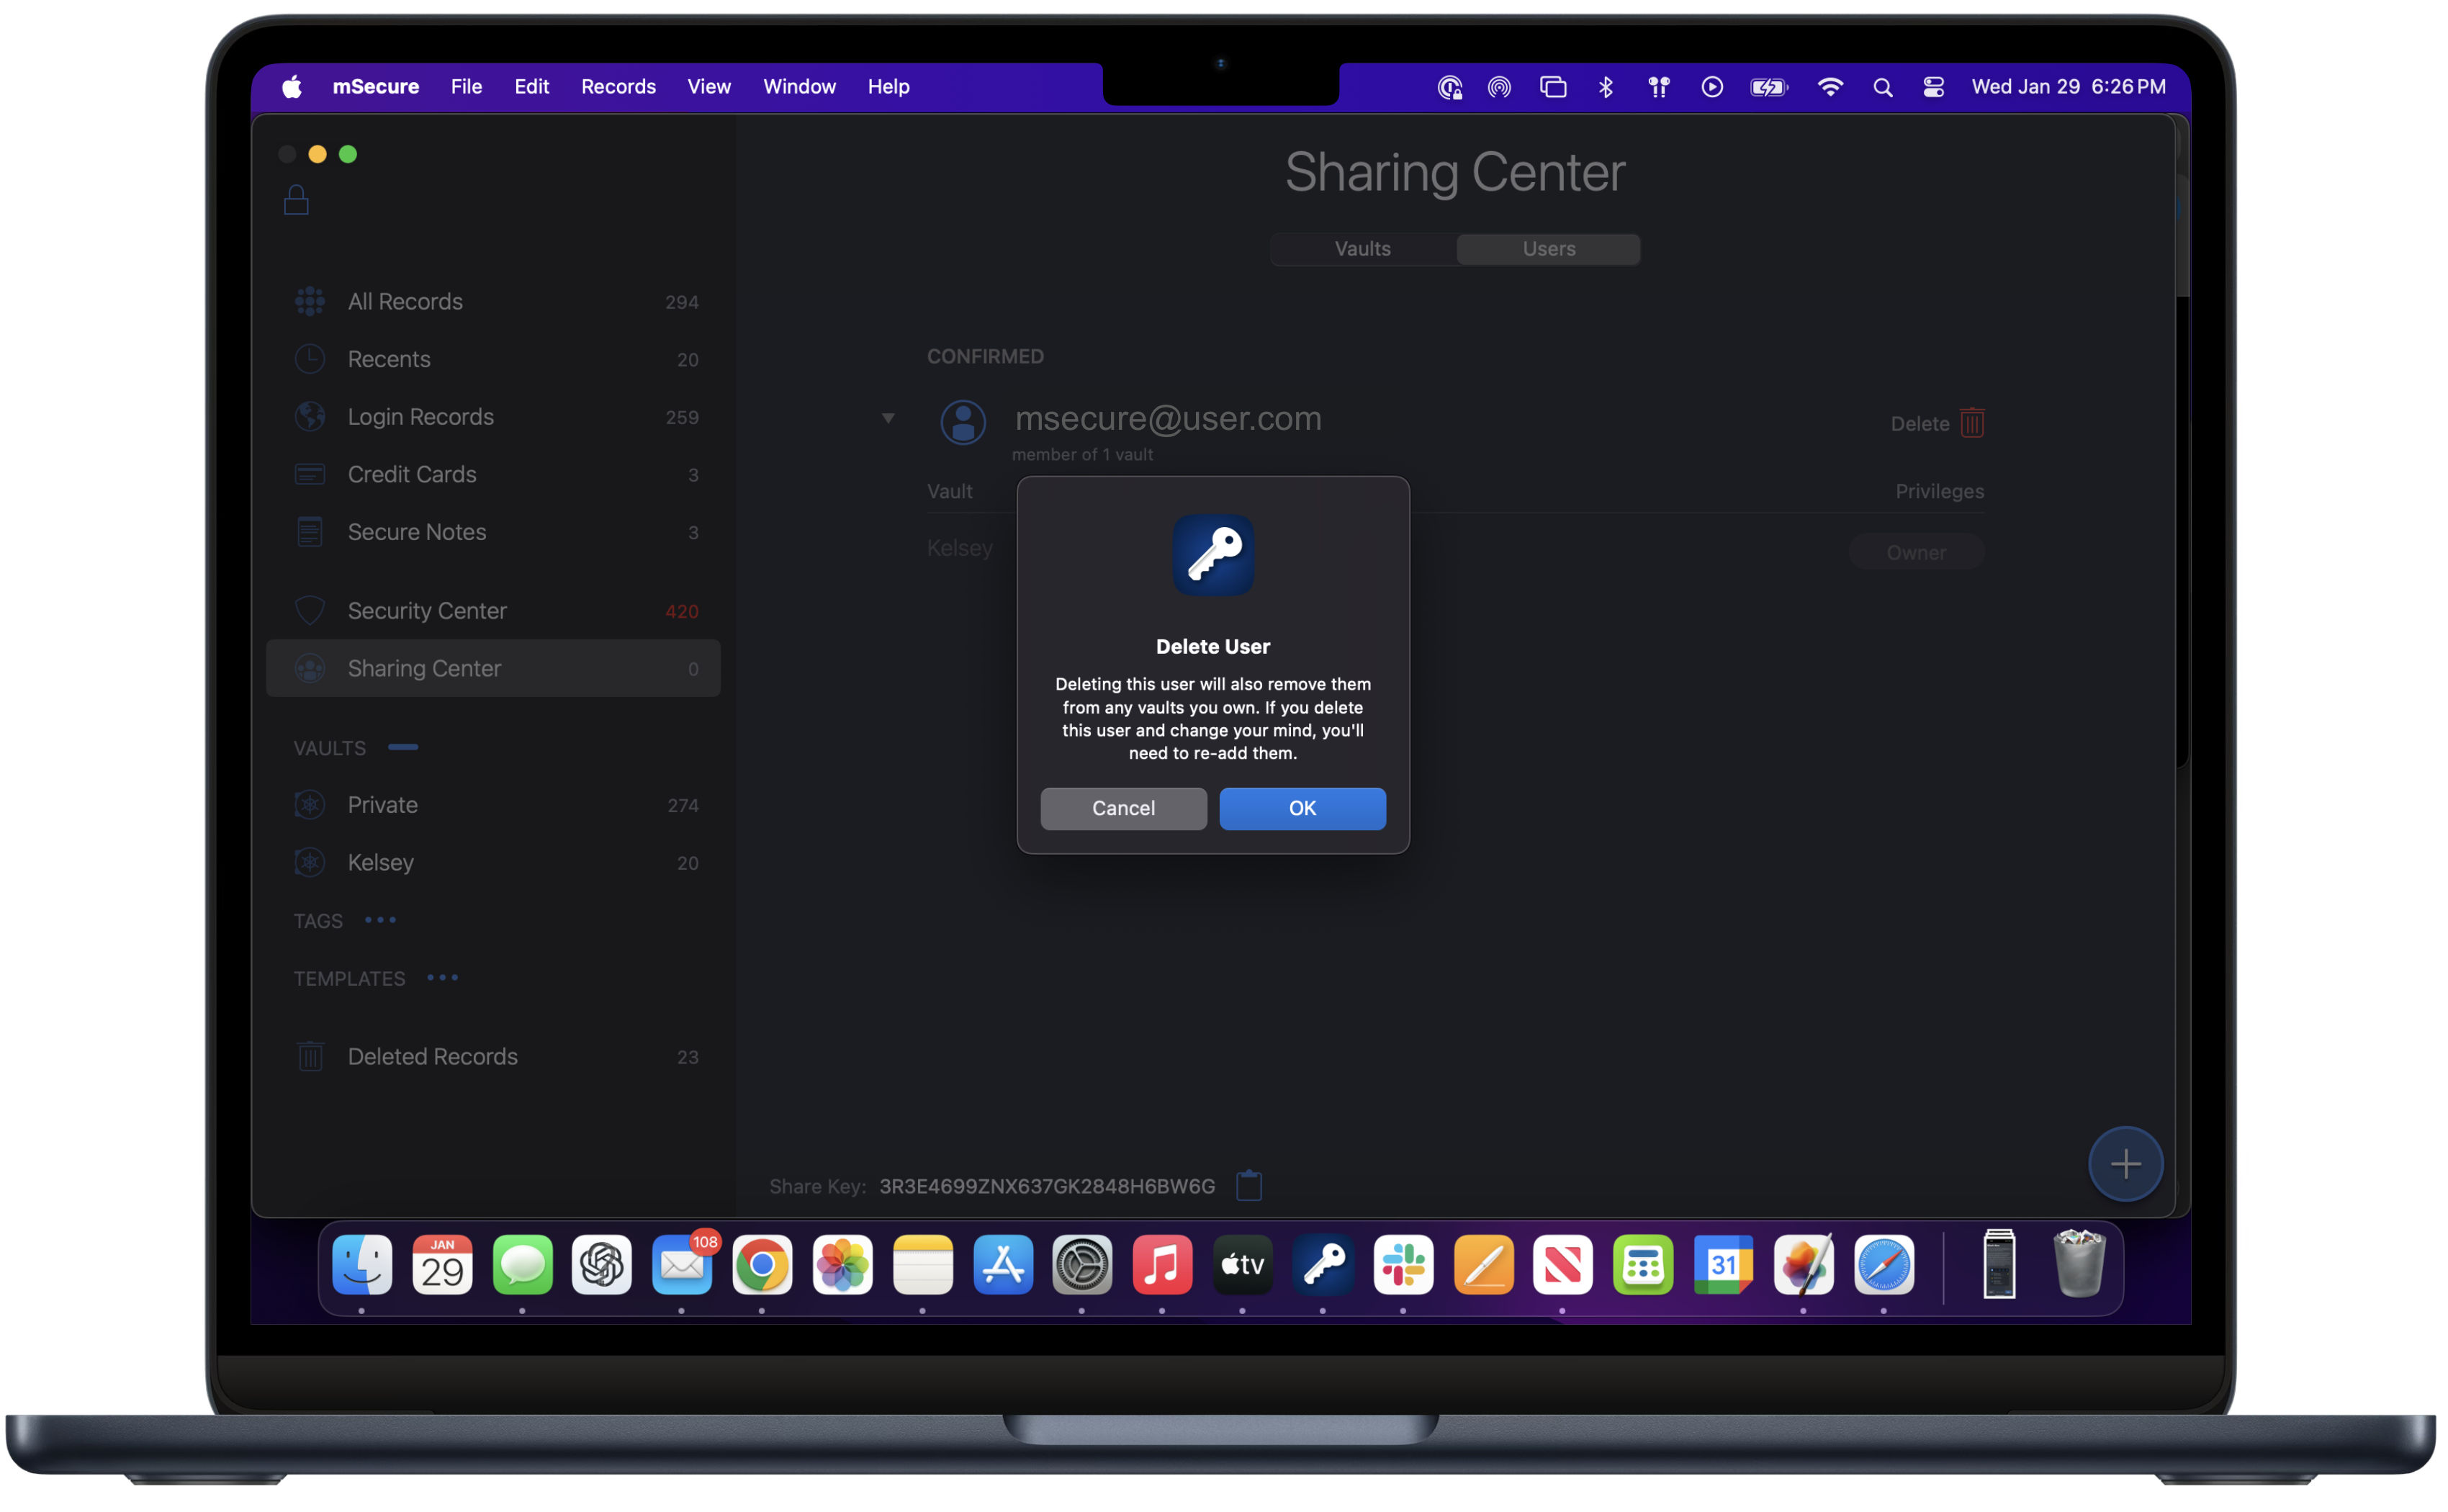
Task: Open Control Center in menu bar
Action: (1933, 87)
